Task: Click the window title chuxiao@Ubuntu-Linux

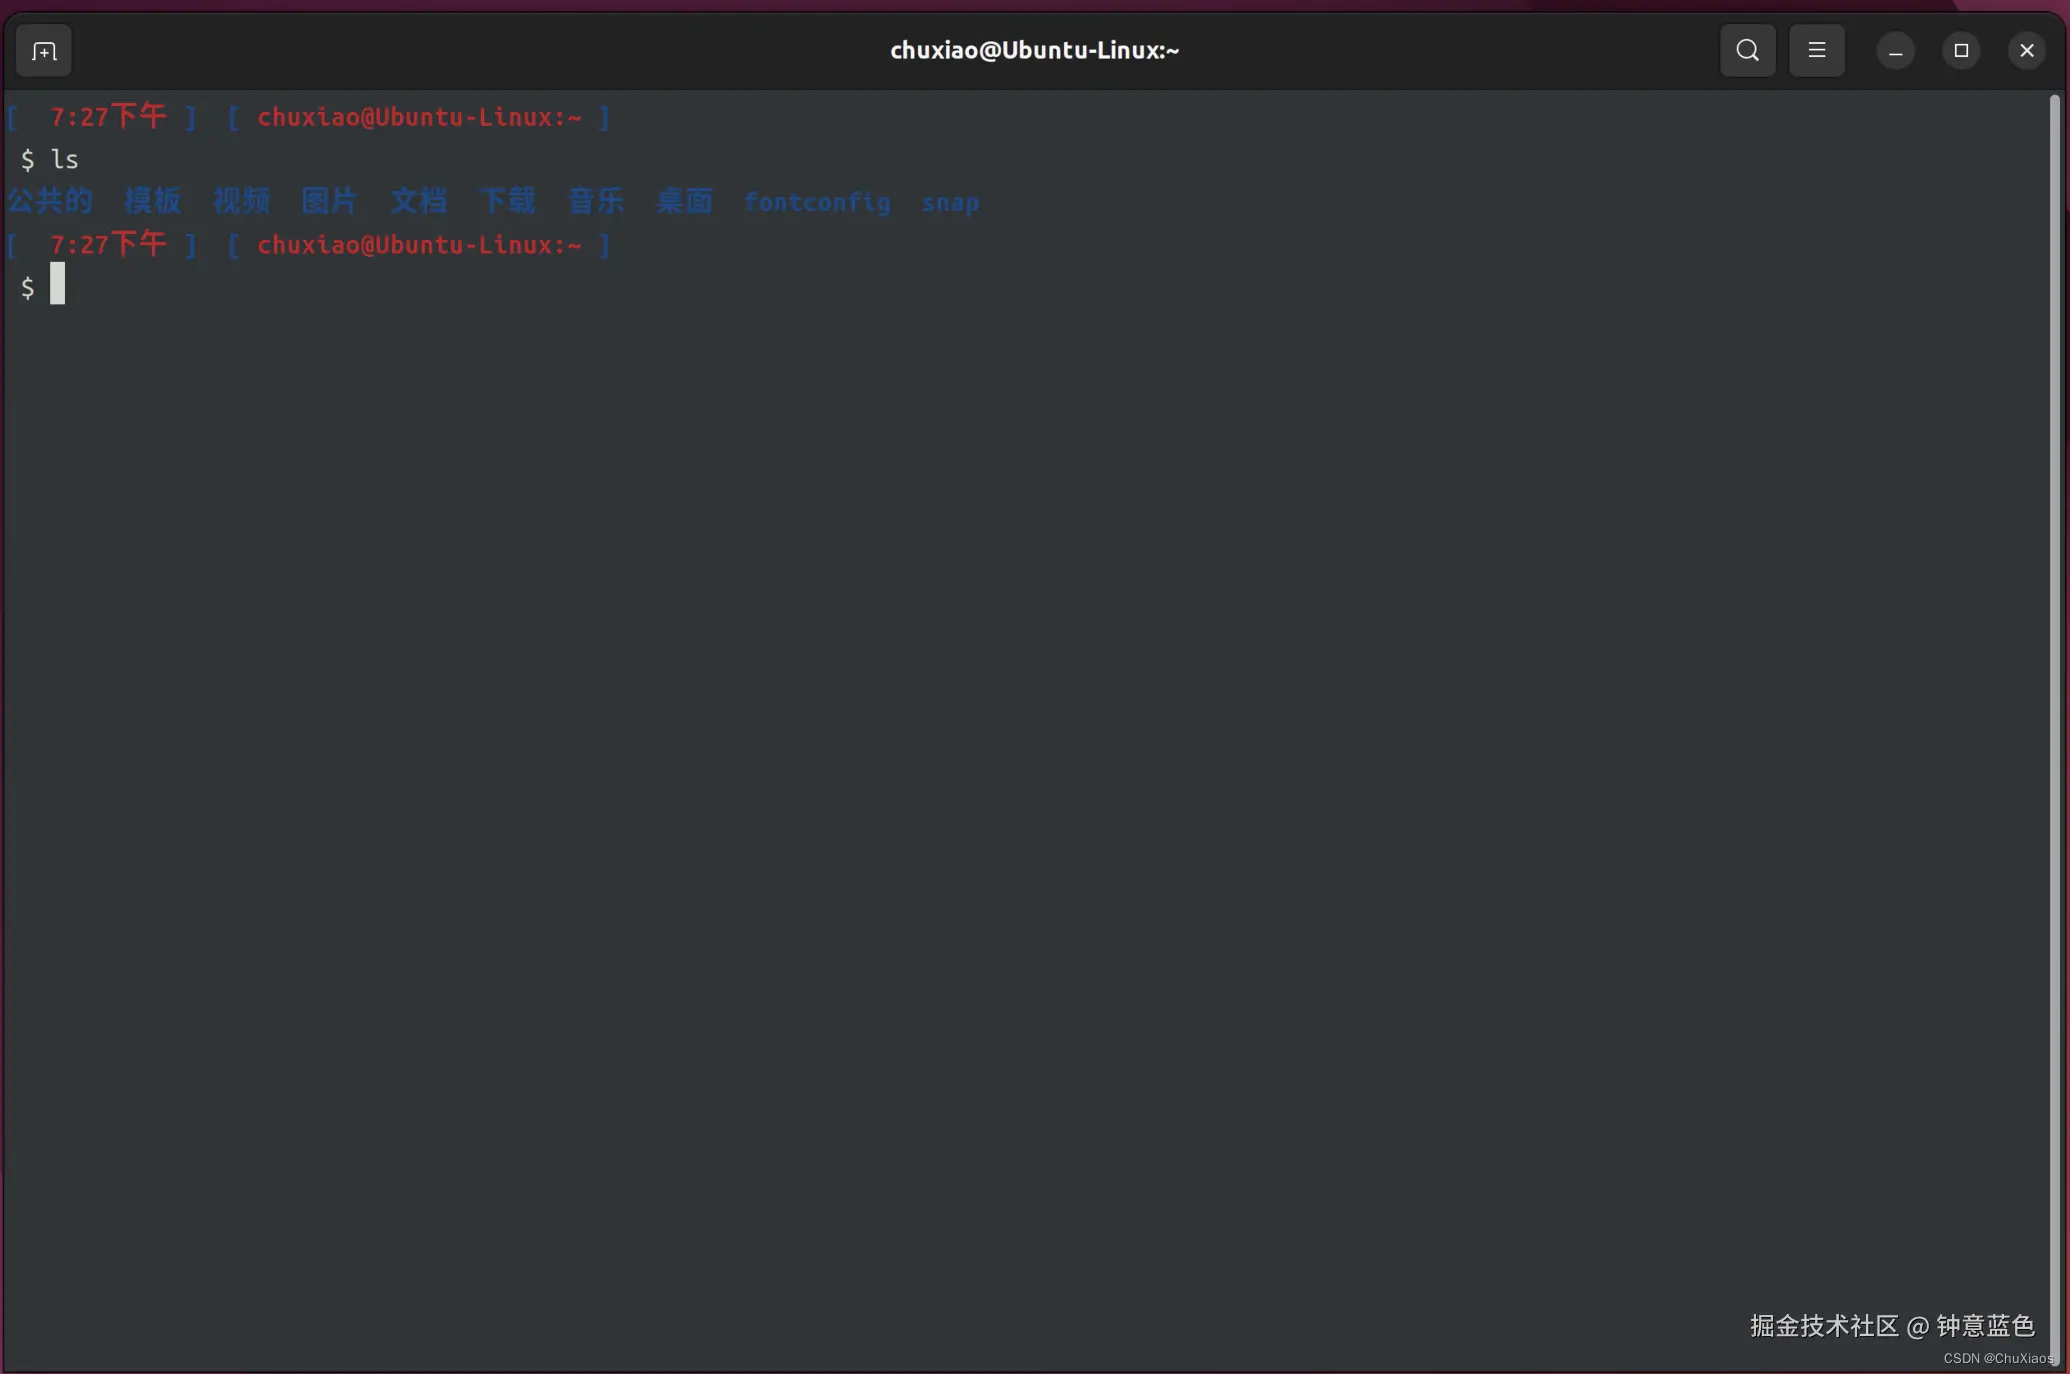Action: click(1034, 51)
